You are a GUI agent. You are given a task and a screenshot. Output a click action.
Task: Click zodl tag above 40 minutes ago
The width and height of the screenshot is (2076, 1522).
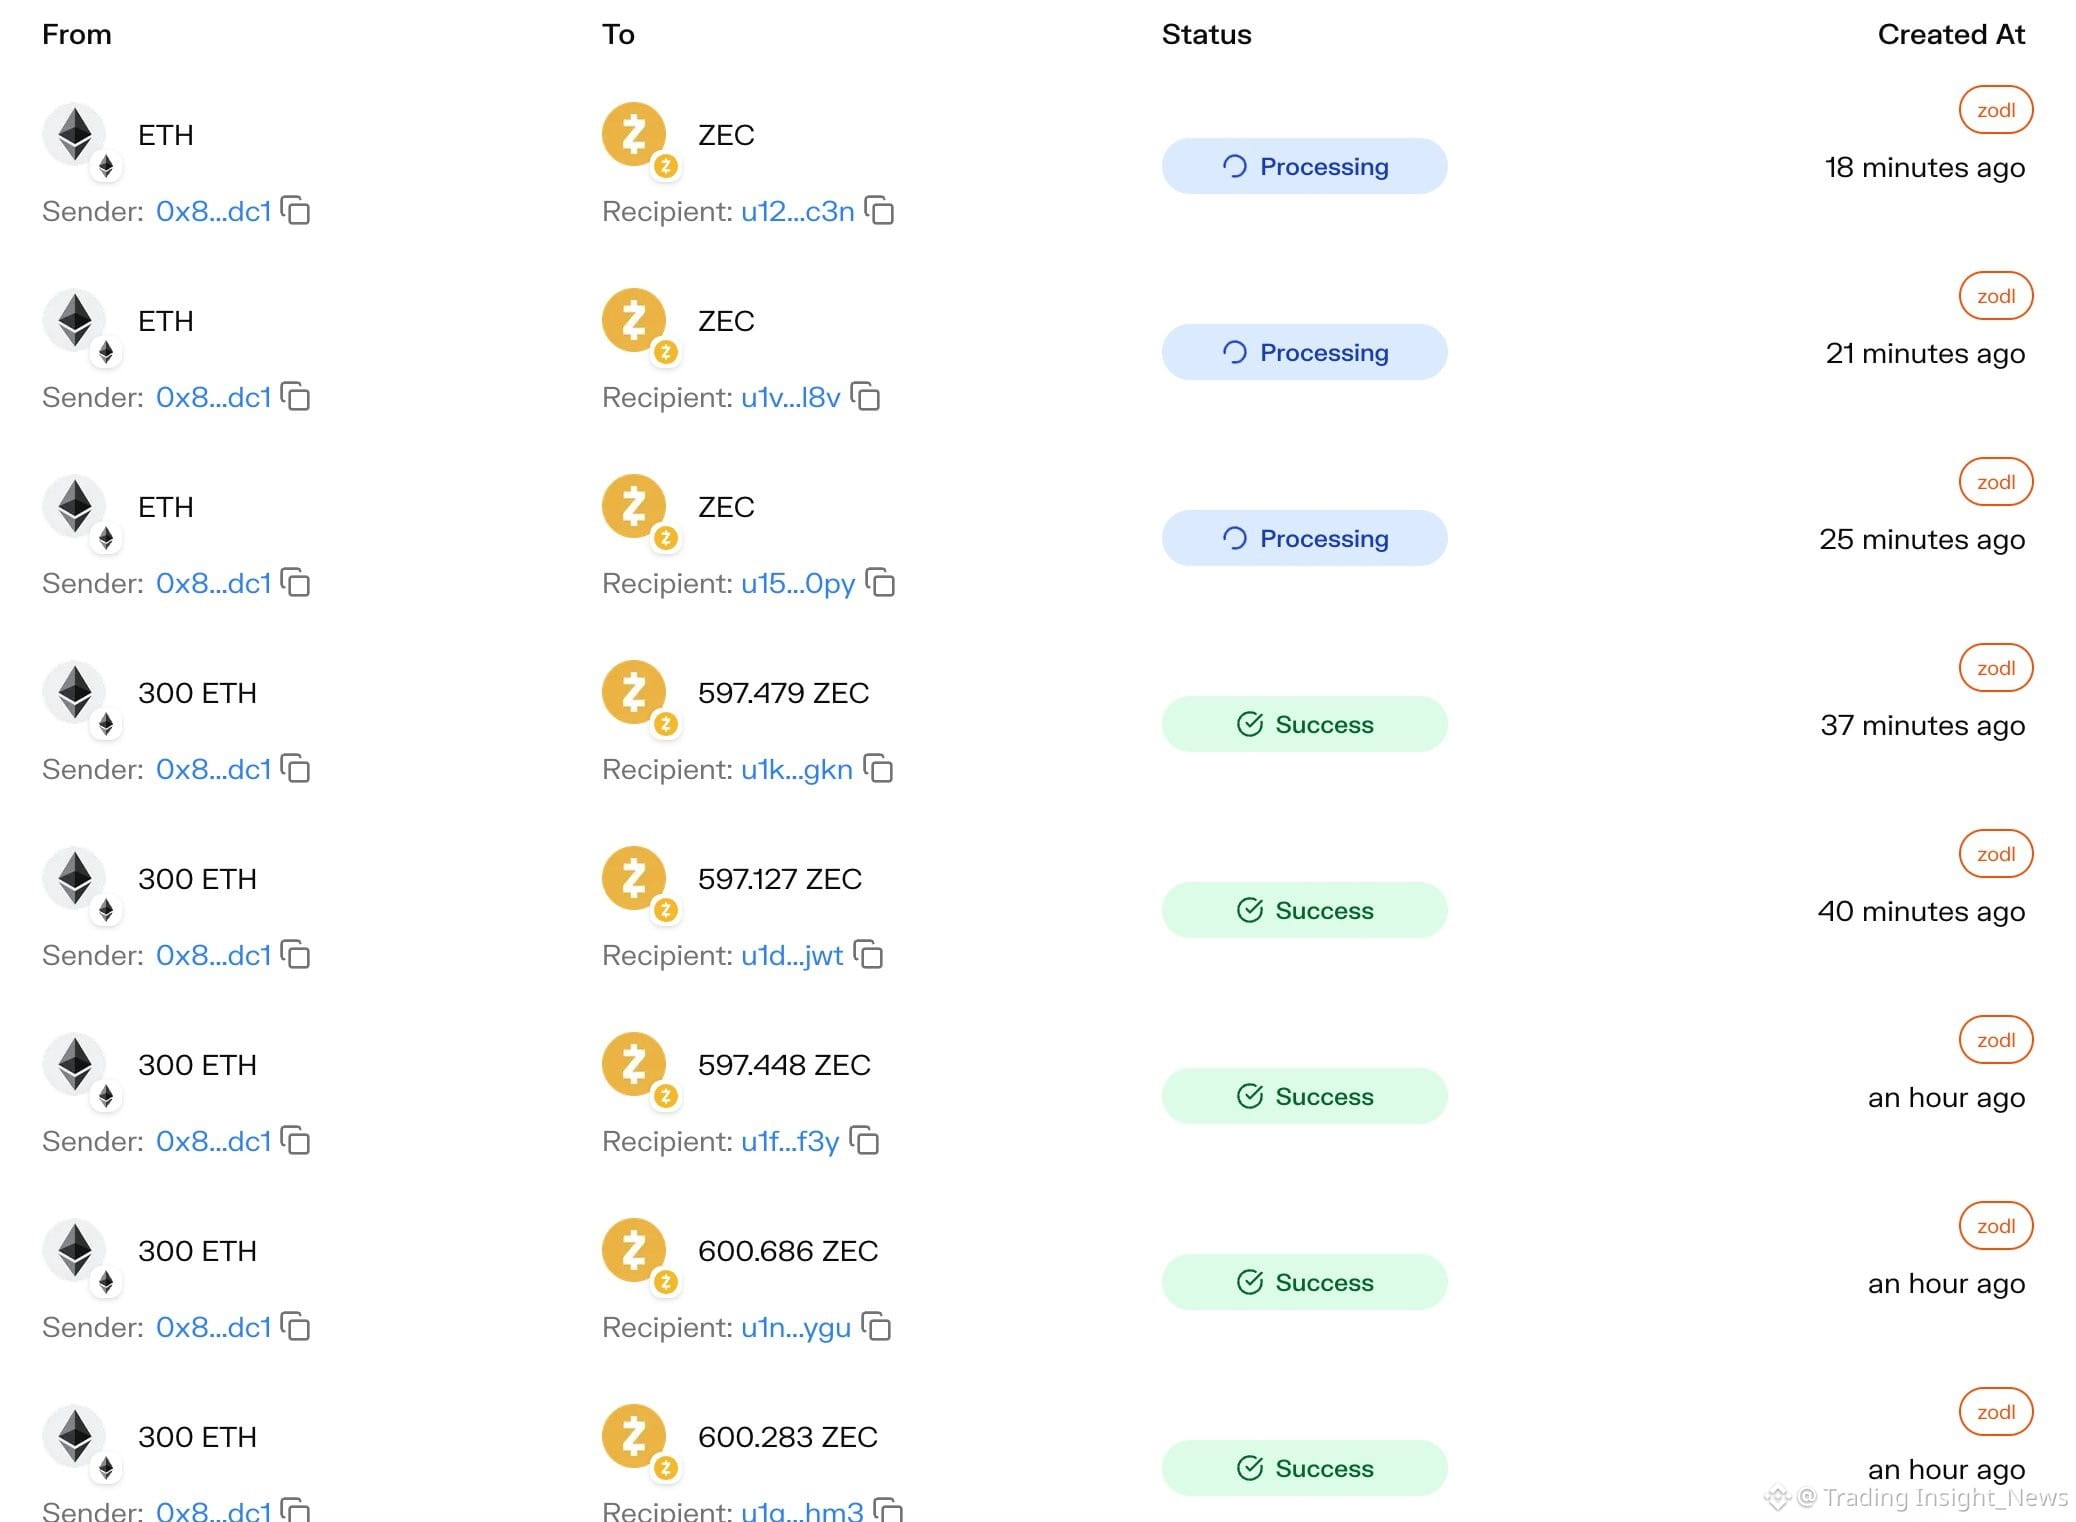[1996, 854]
